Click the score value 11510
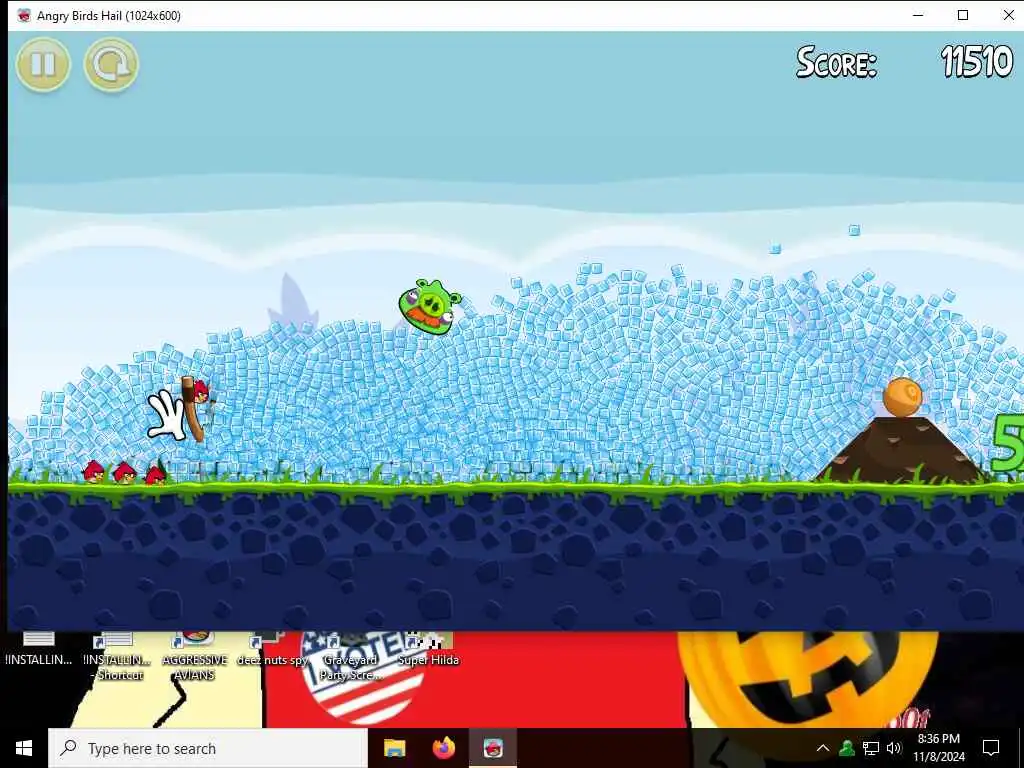Image resolution: width=1024 pixels, height=768 pixels. tap(977, 63)
